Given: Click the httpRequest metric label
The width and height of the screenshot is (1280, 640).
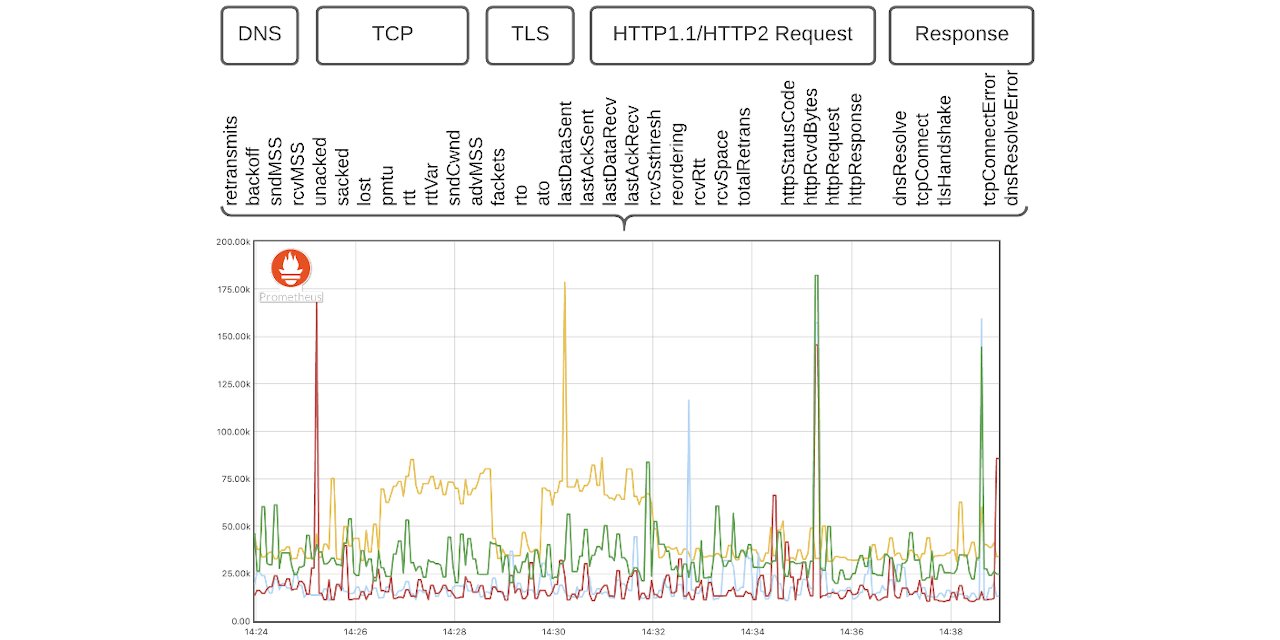Looking at the screenshot, I should click(832, 159).
